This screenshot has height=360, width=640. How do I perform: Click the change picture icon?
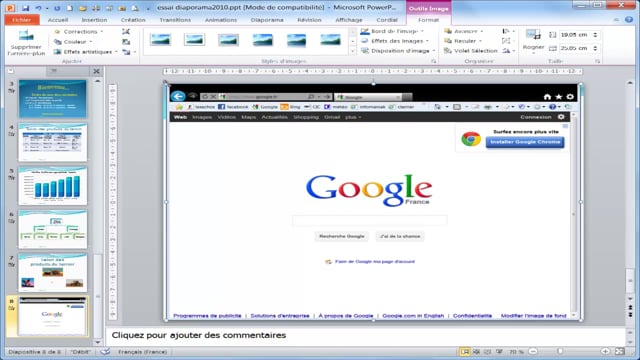[x=126, y=42]
